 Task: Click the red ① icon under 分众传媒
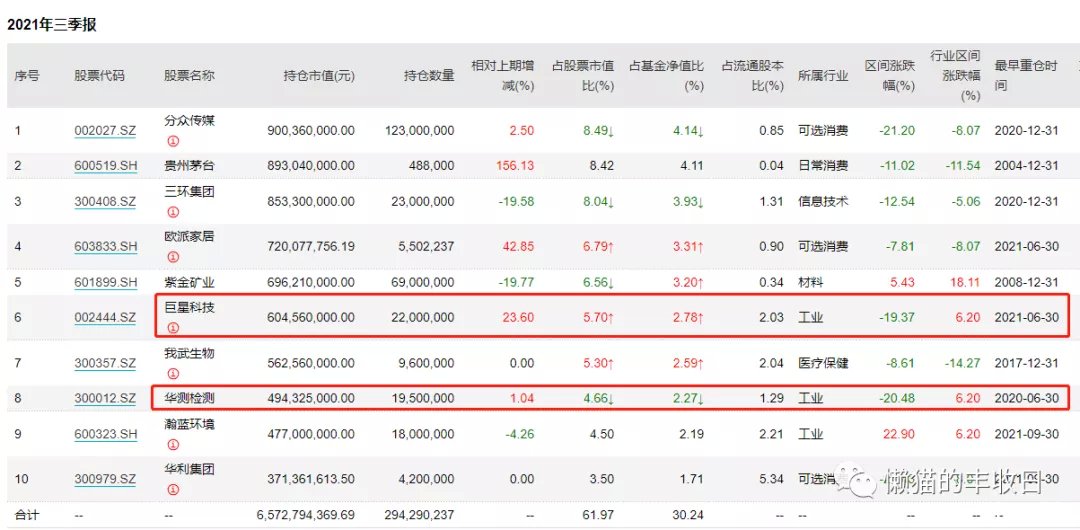coord(173,141)
